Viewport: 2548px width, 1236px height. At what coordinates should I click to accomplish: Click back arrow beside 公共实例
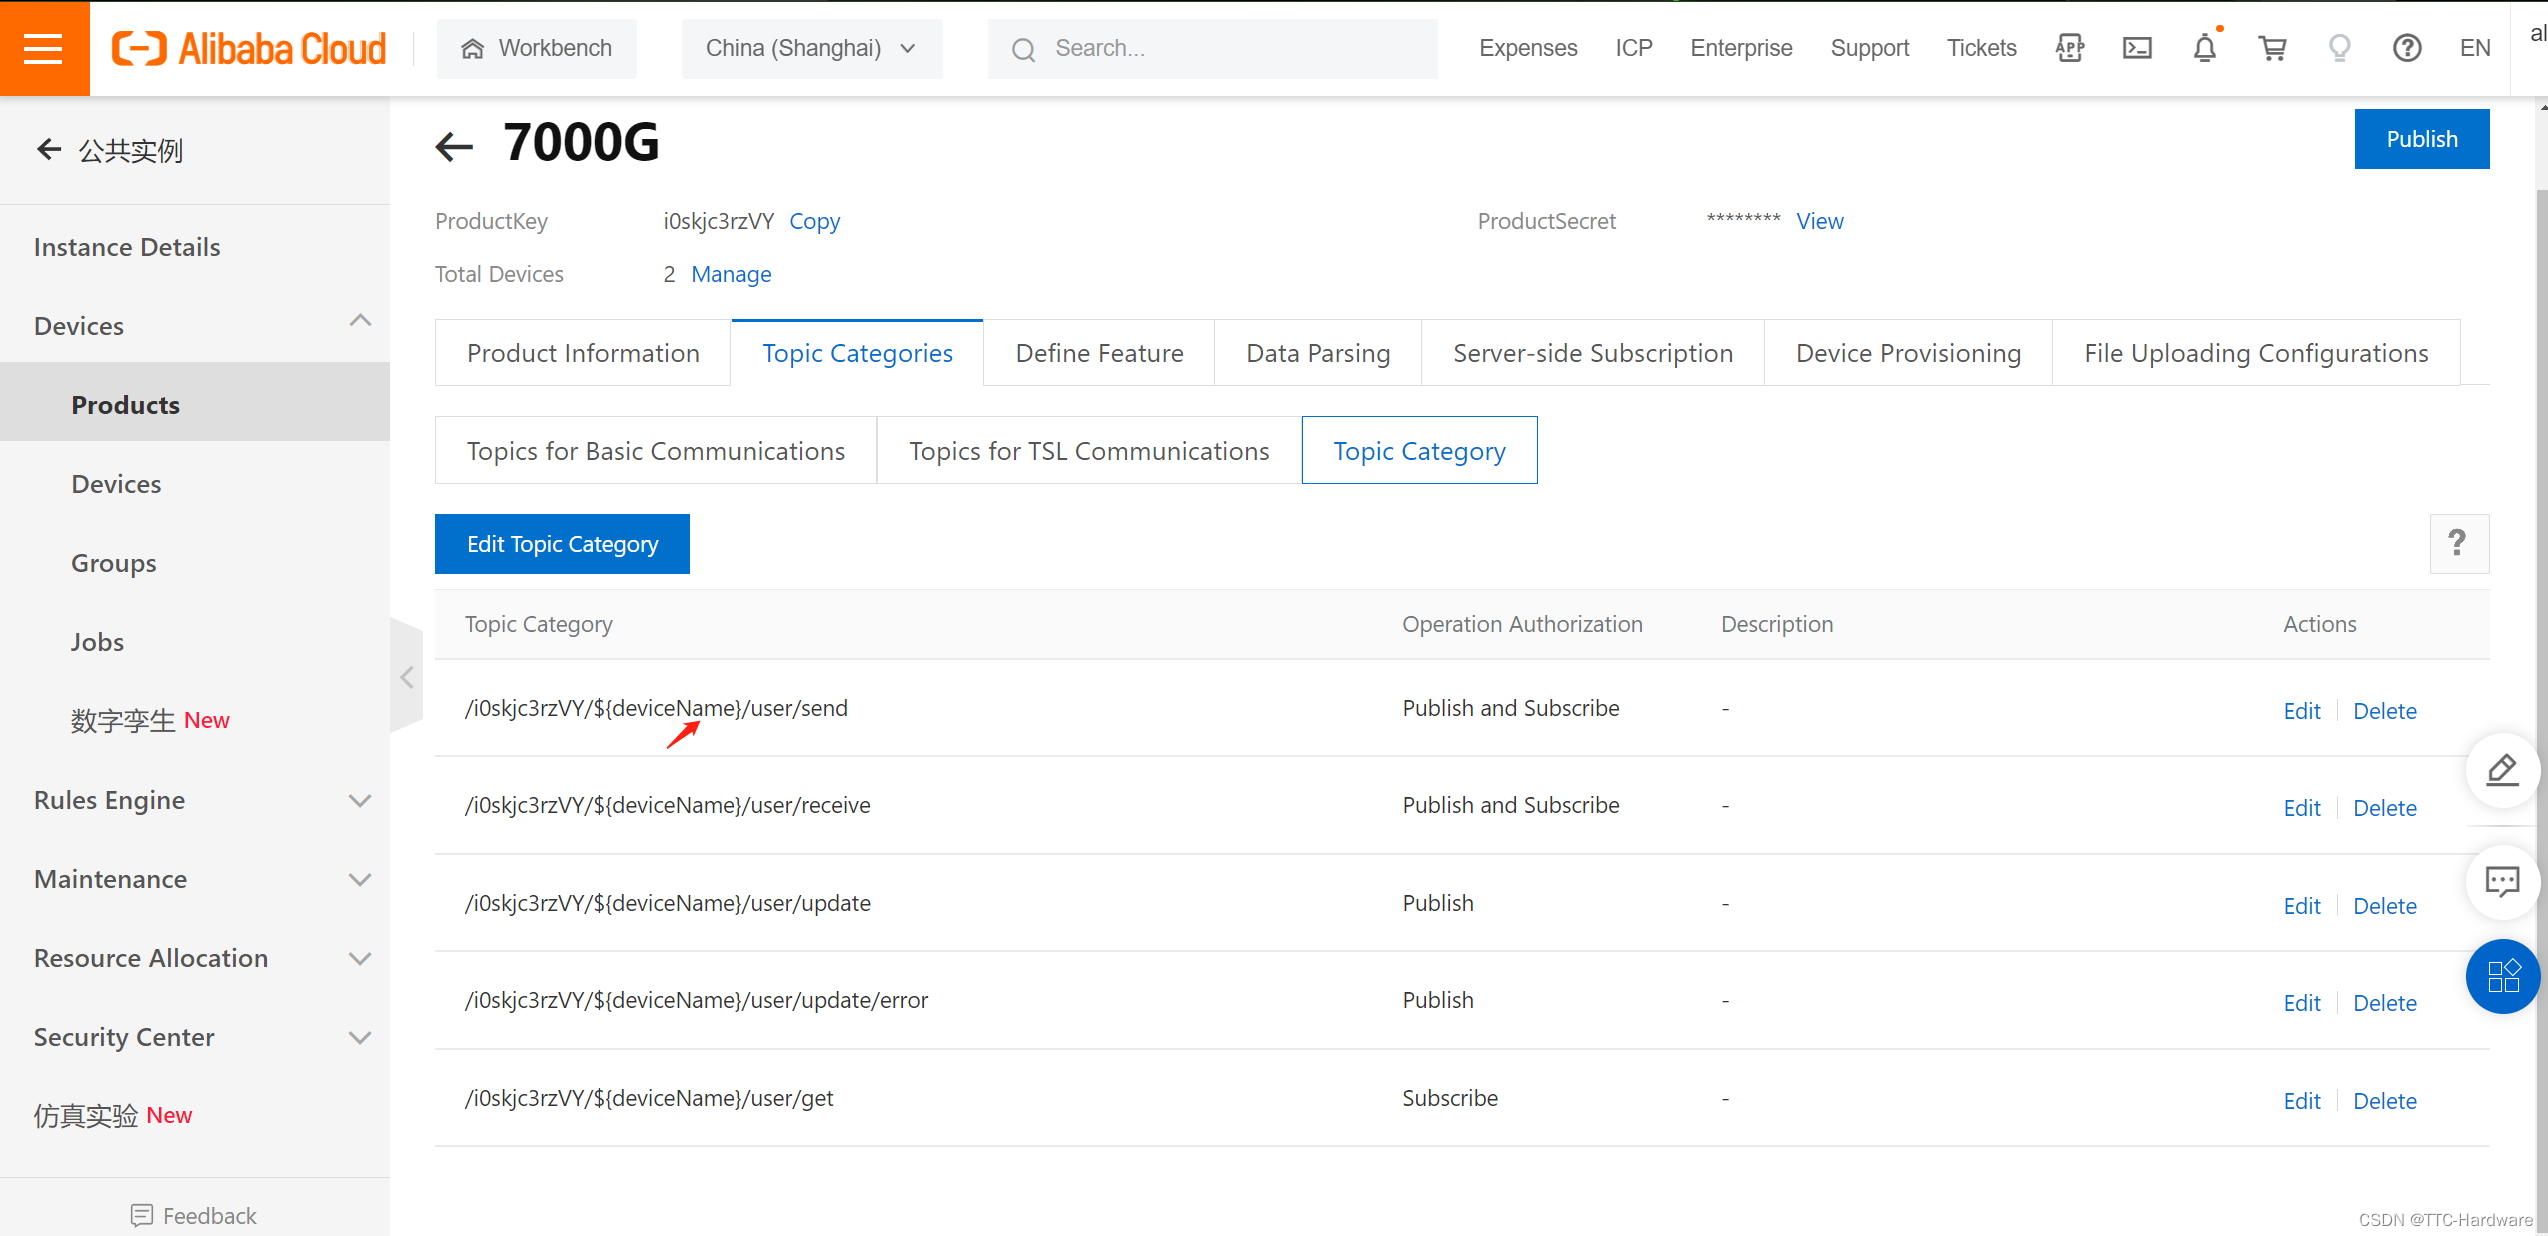coord(49,150)
